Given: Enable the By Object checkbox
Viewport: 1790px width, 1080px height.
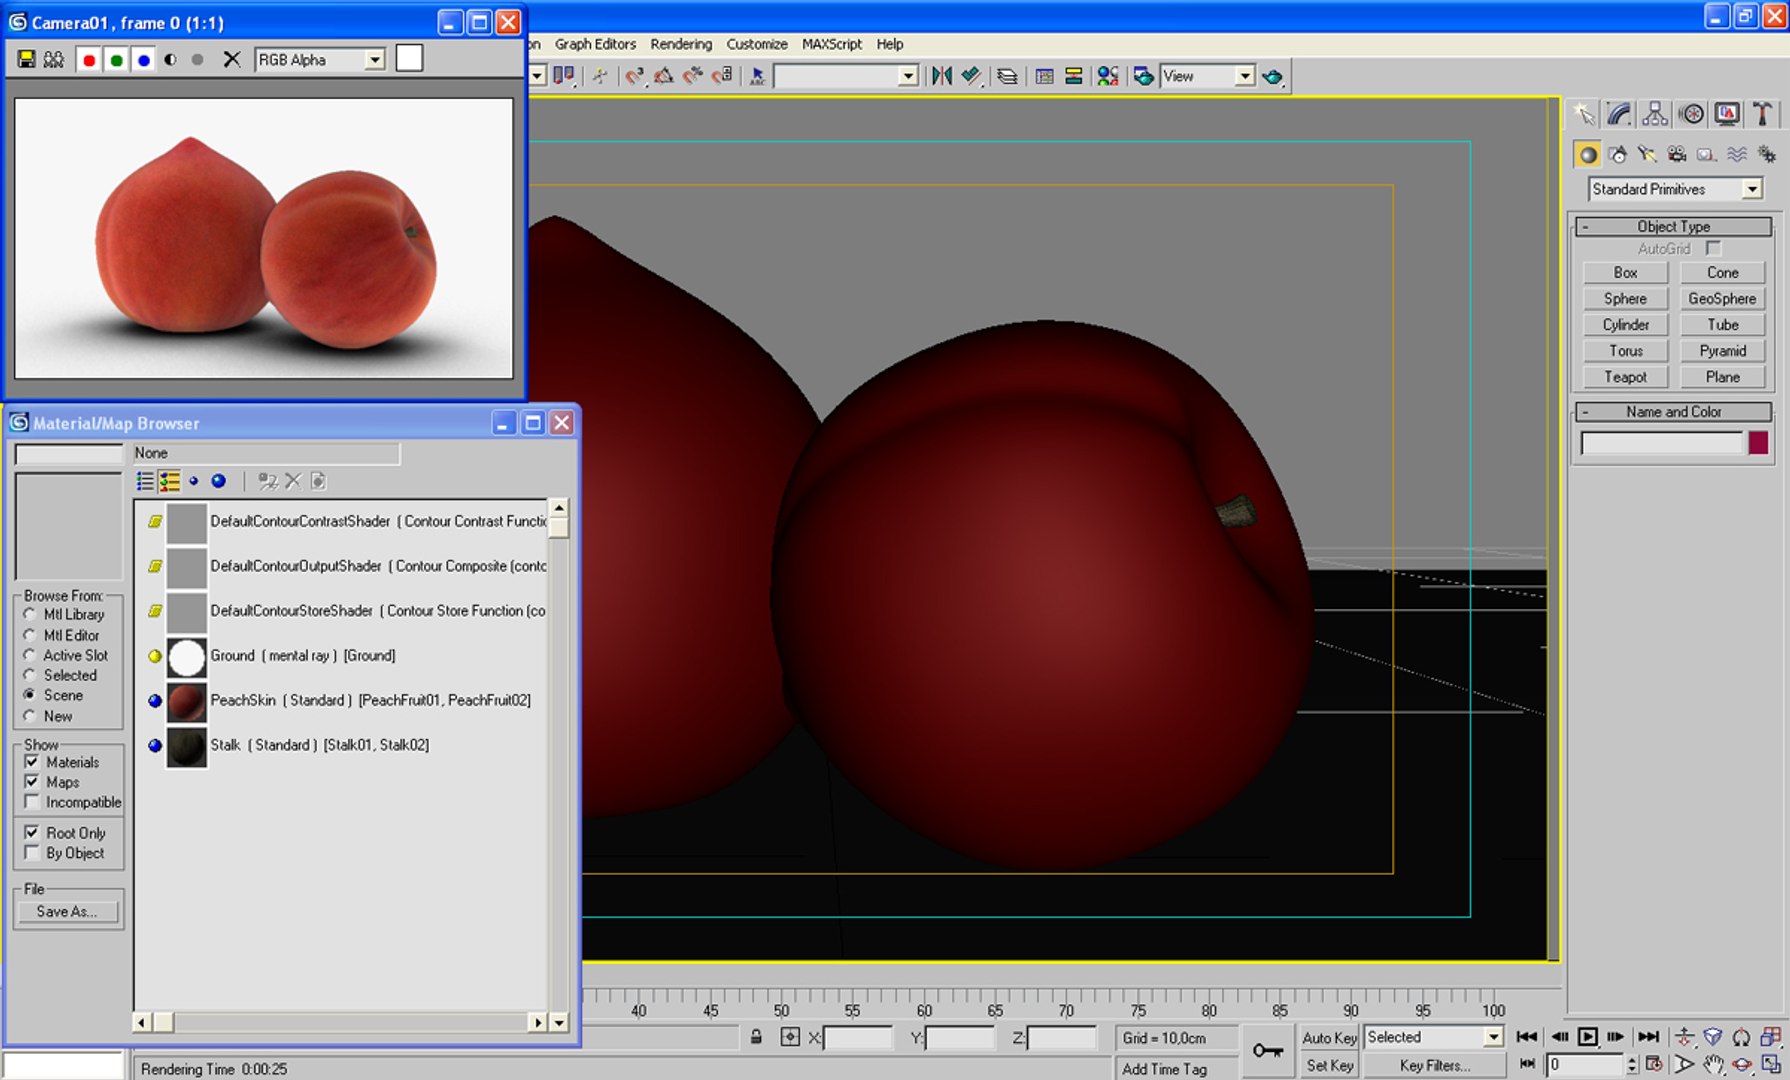Looking at the screenshot, I should [x=32, y=853].
